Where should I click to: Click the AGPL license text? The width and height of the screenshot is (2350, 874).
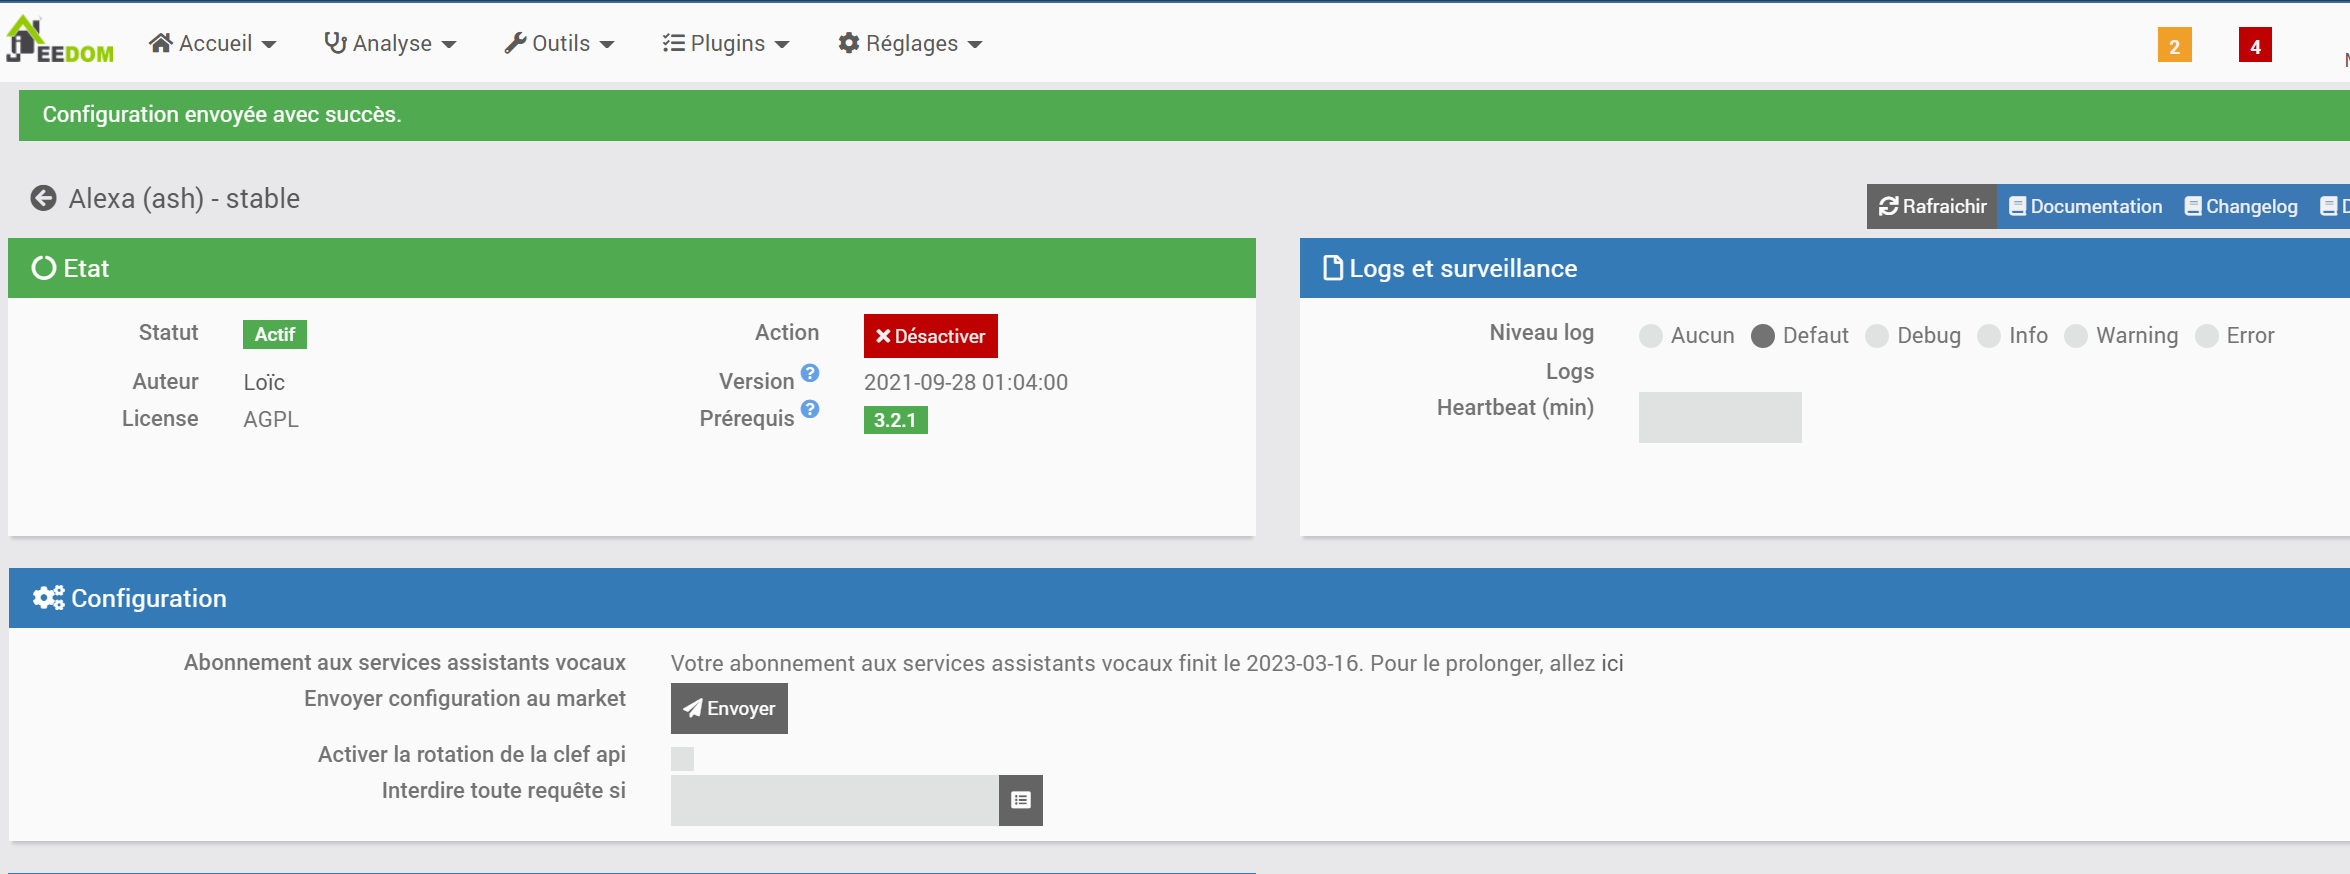coord(271,419)
